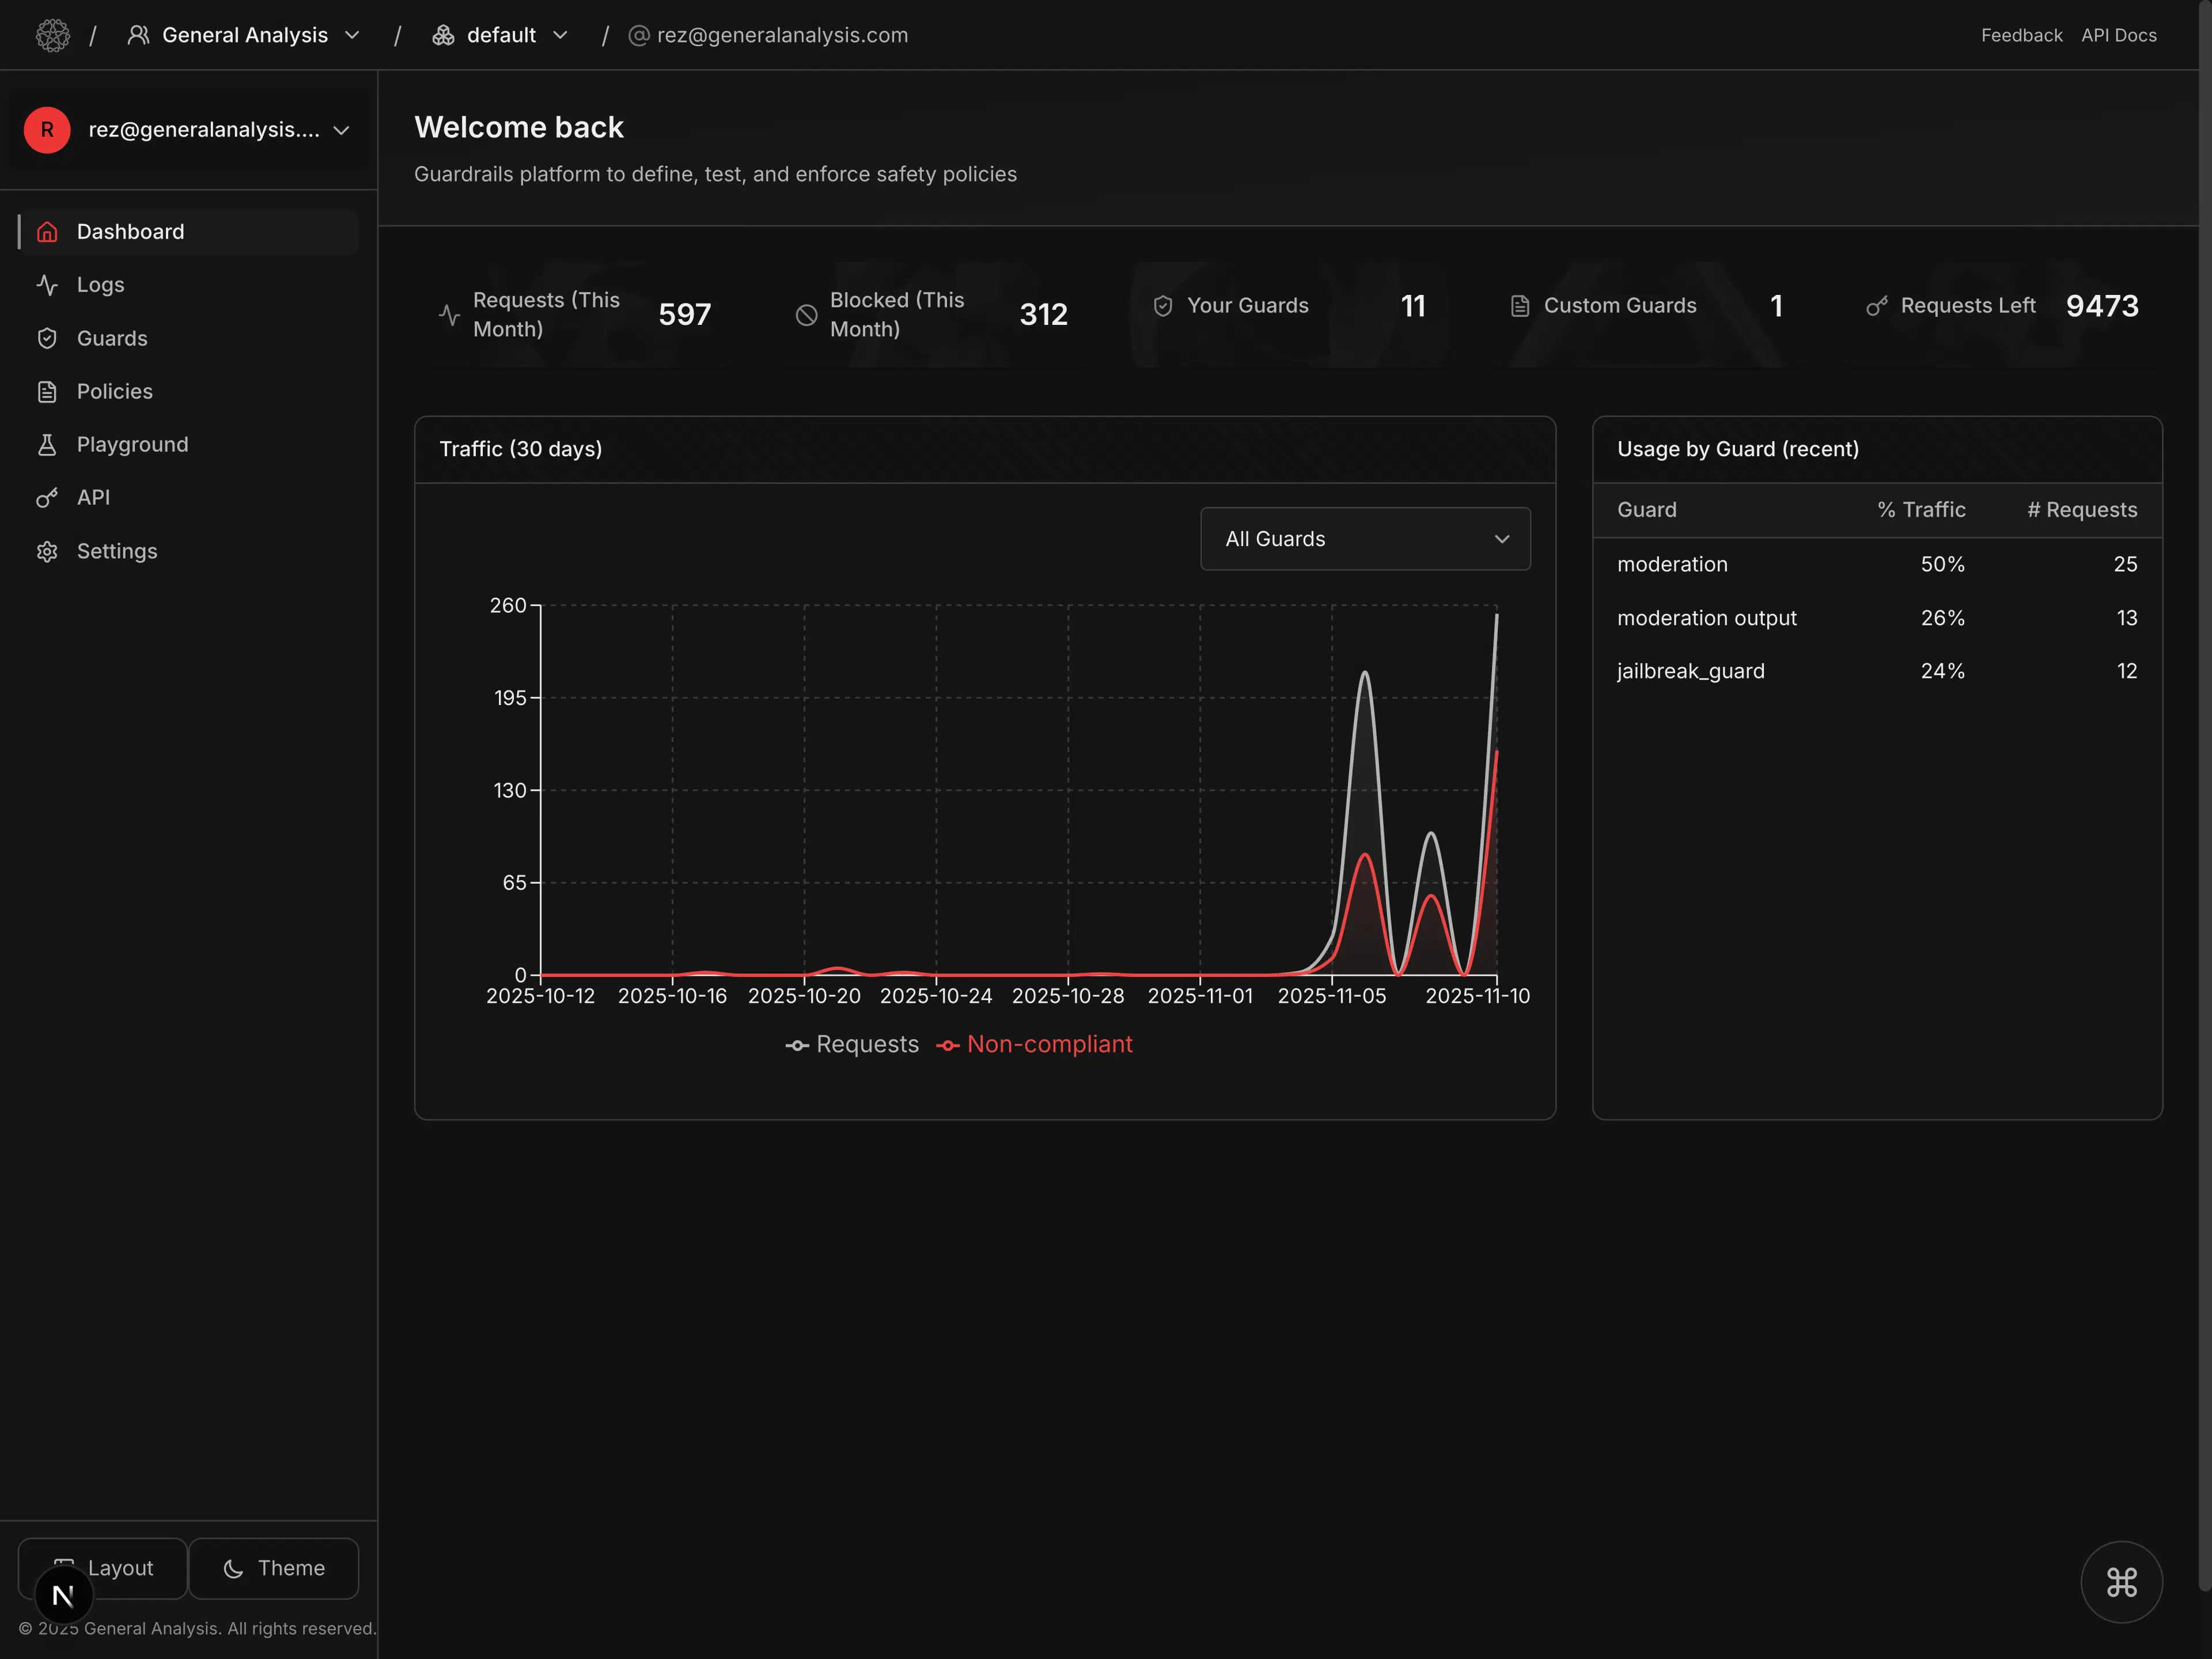The height and width of the screenshot is (1659, 2212).
Task: Open the Playground flask icon
Action: (x=48, y=444)
